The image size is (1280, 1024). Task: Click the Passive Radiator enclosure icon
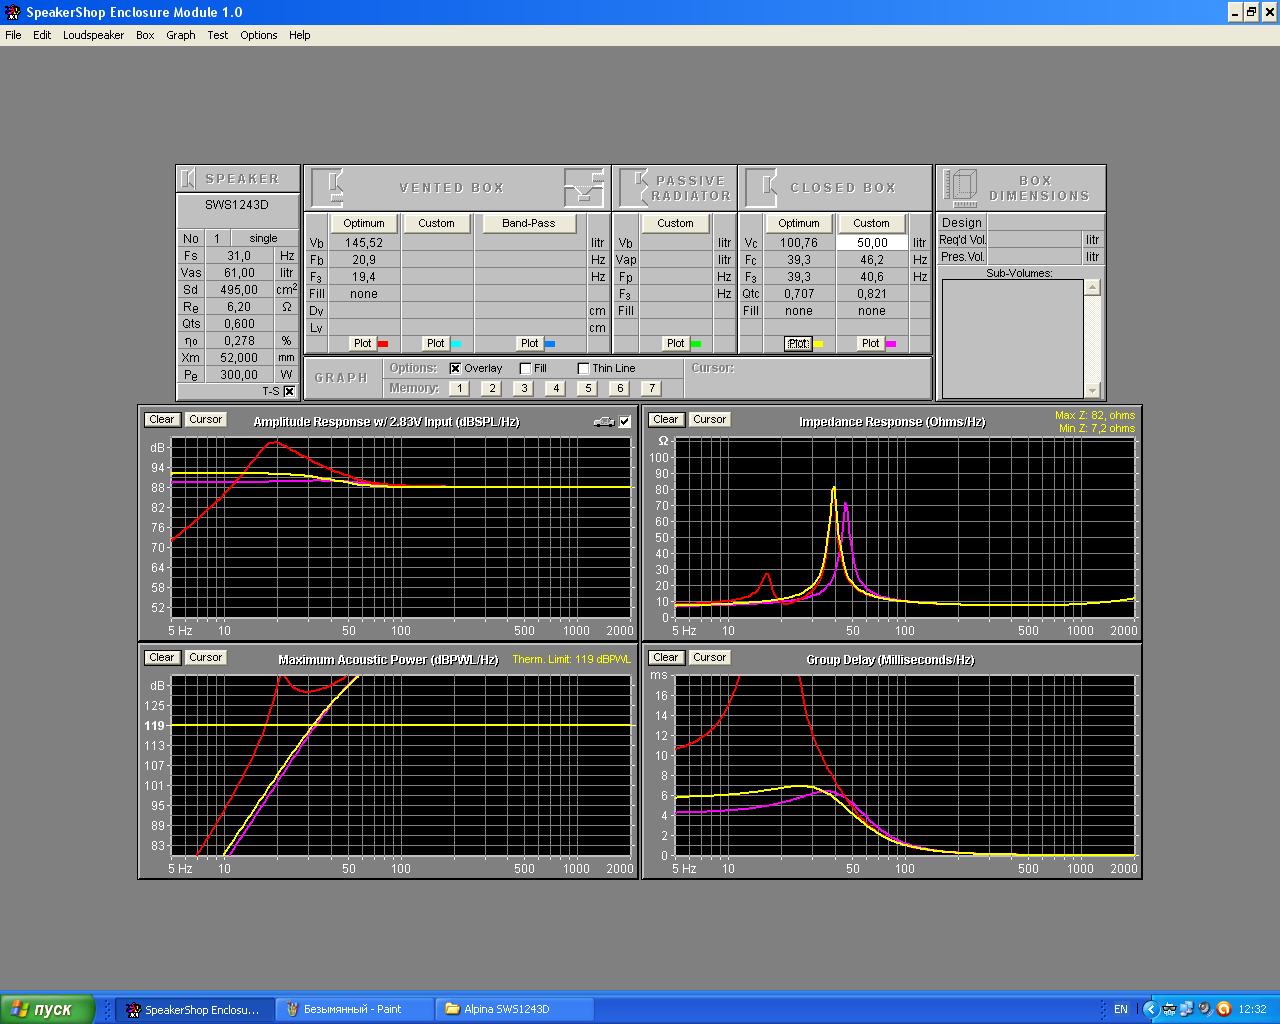pyautogui.click(x=634, y=188)
